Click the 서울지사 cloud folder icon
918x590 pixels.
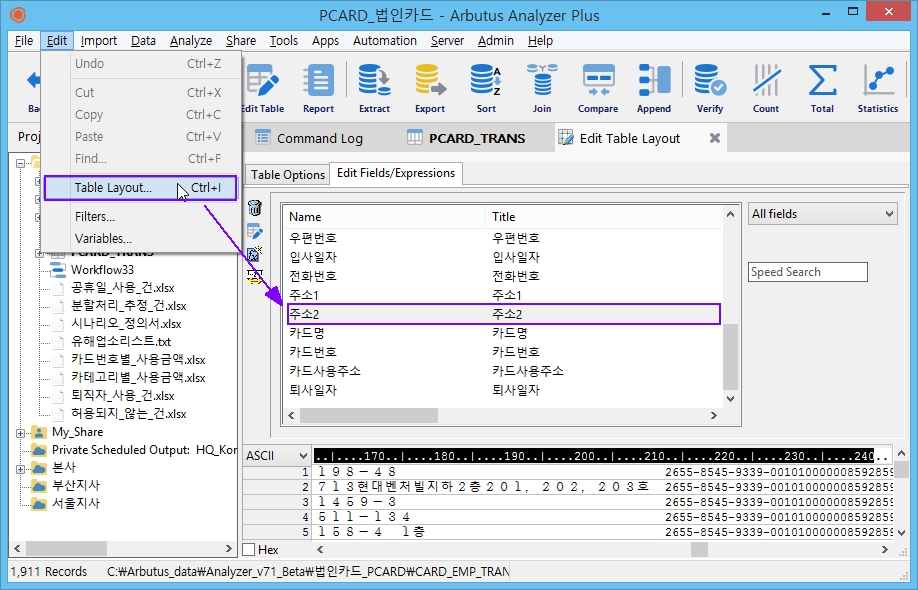click(39, 503)
